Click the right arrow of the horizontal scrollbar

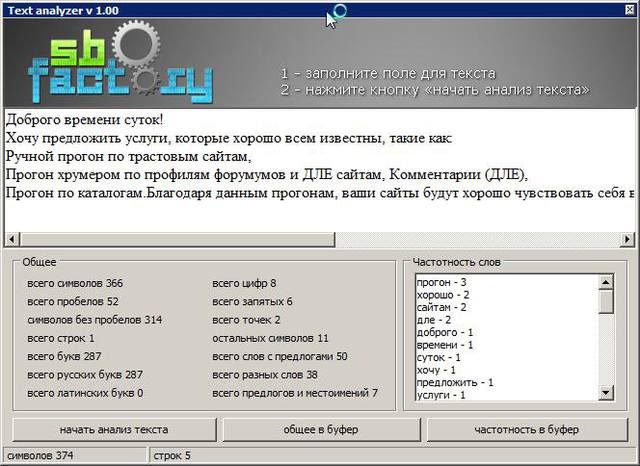627,239
